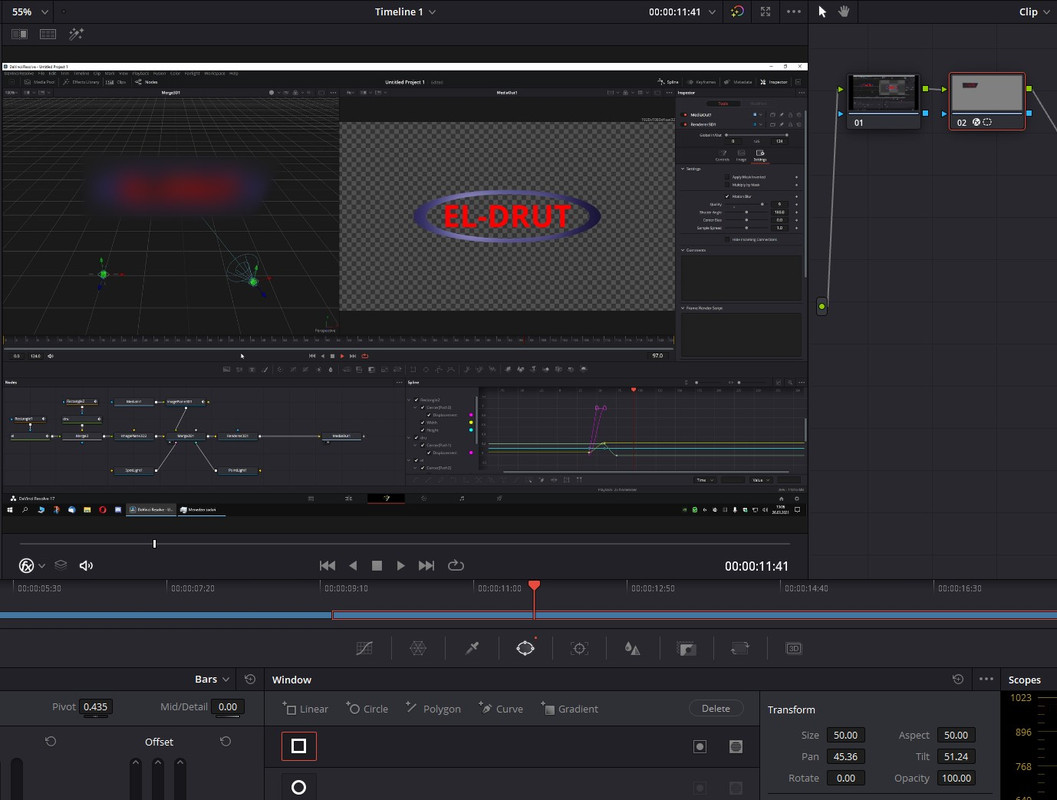Open the Timeline 1 dropdown

(x=405, y=11)
